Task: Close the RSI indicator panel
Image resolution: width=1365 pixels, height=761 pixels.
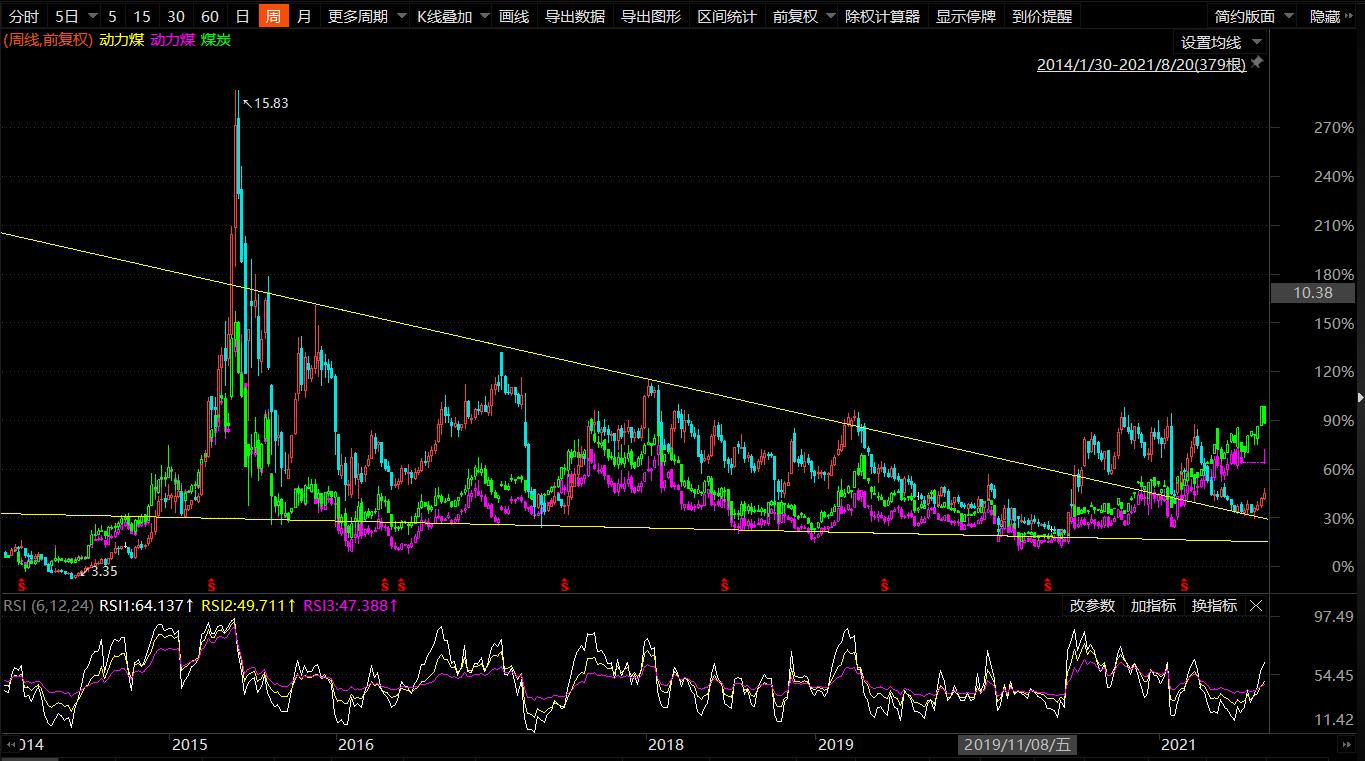Action: (1256, 606)
